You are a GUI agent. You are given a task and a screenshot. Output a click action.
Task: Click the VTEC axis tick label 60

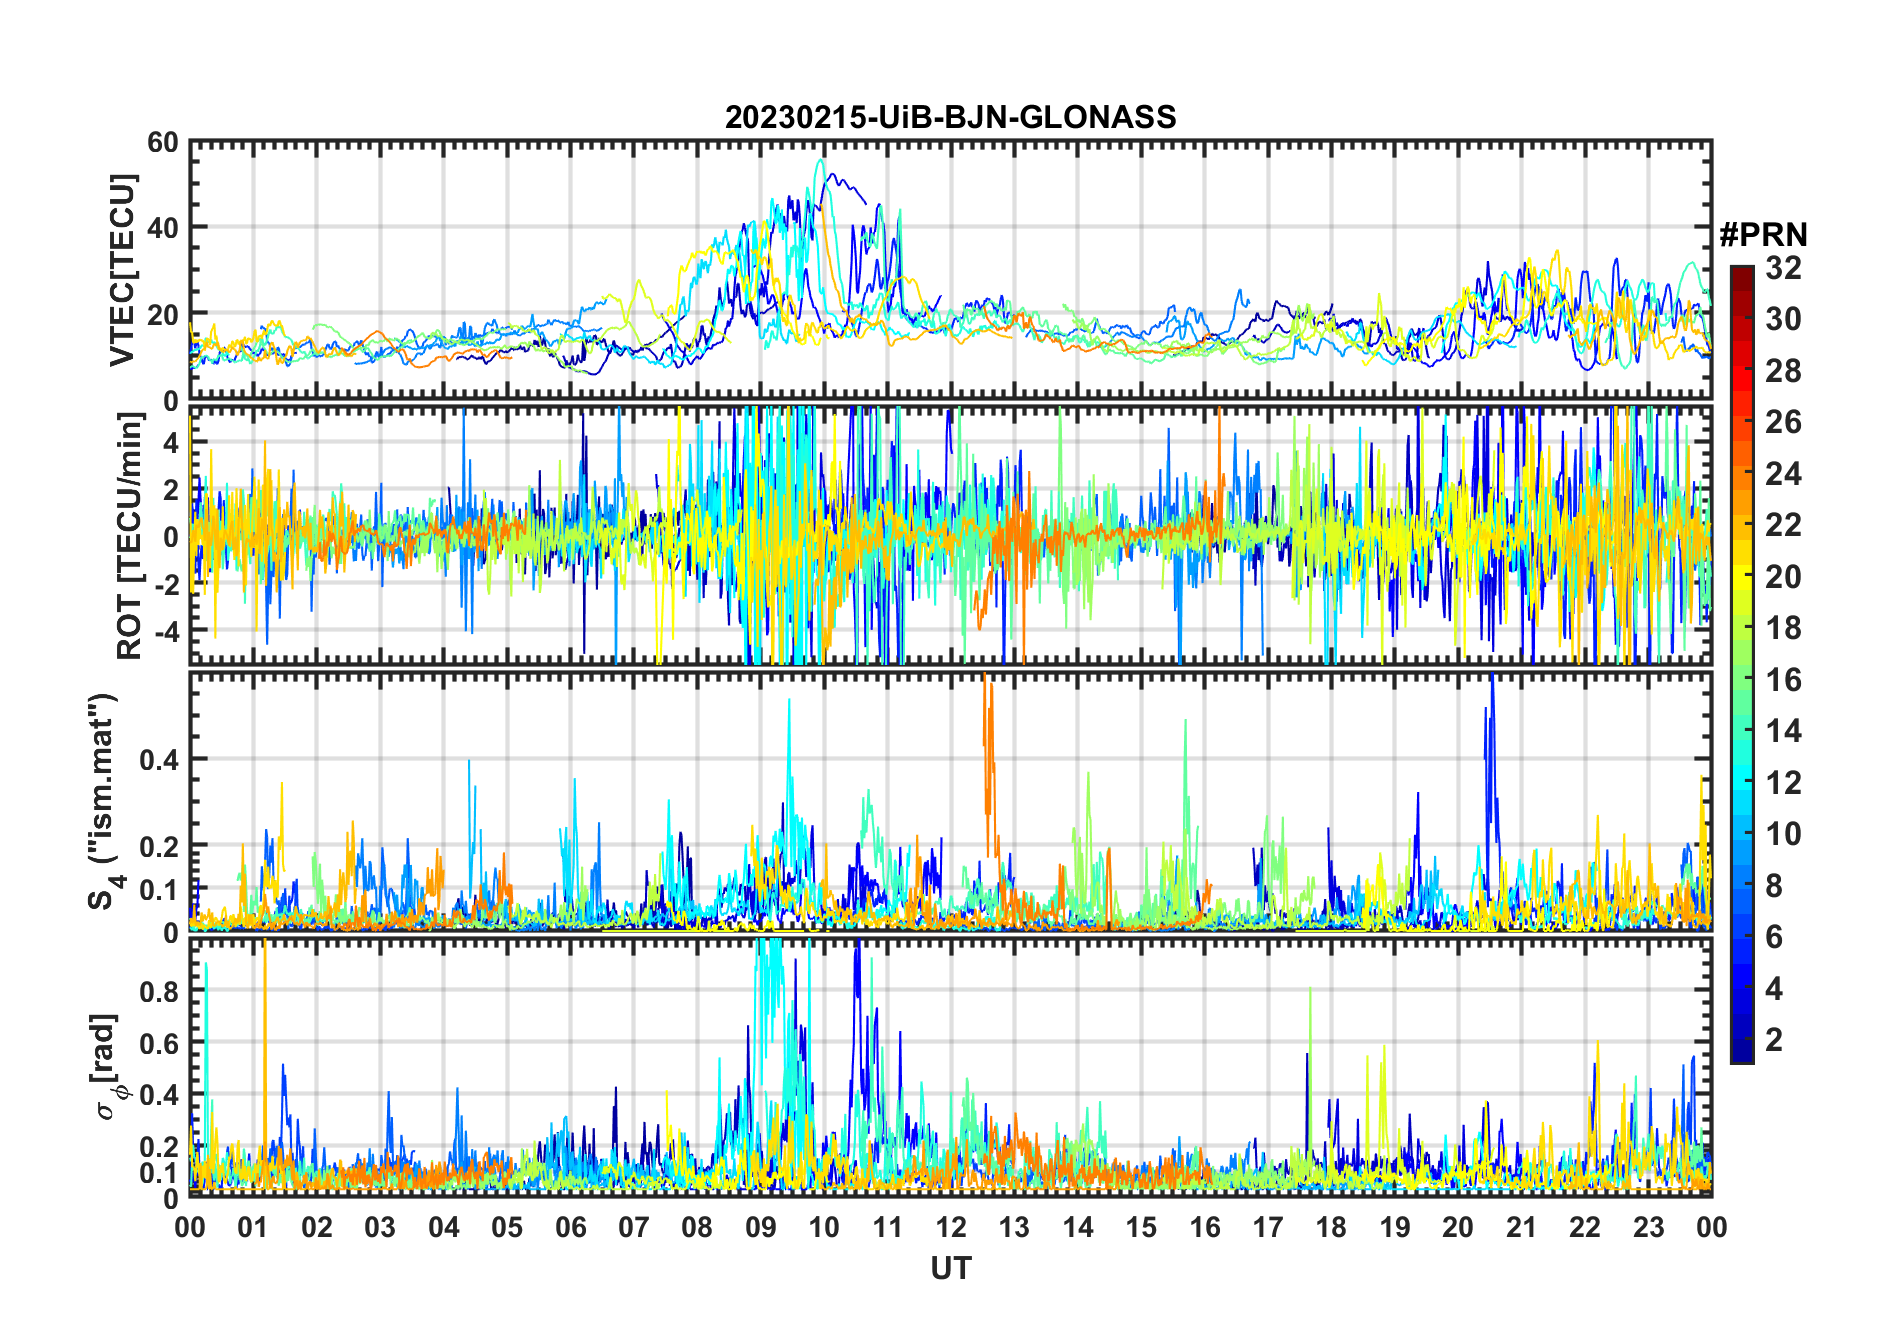coord(163,143)
